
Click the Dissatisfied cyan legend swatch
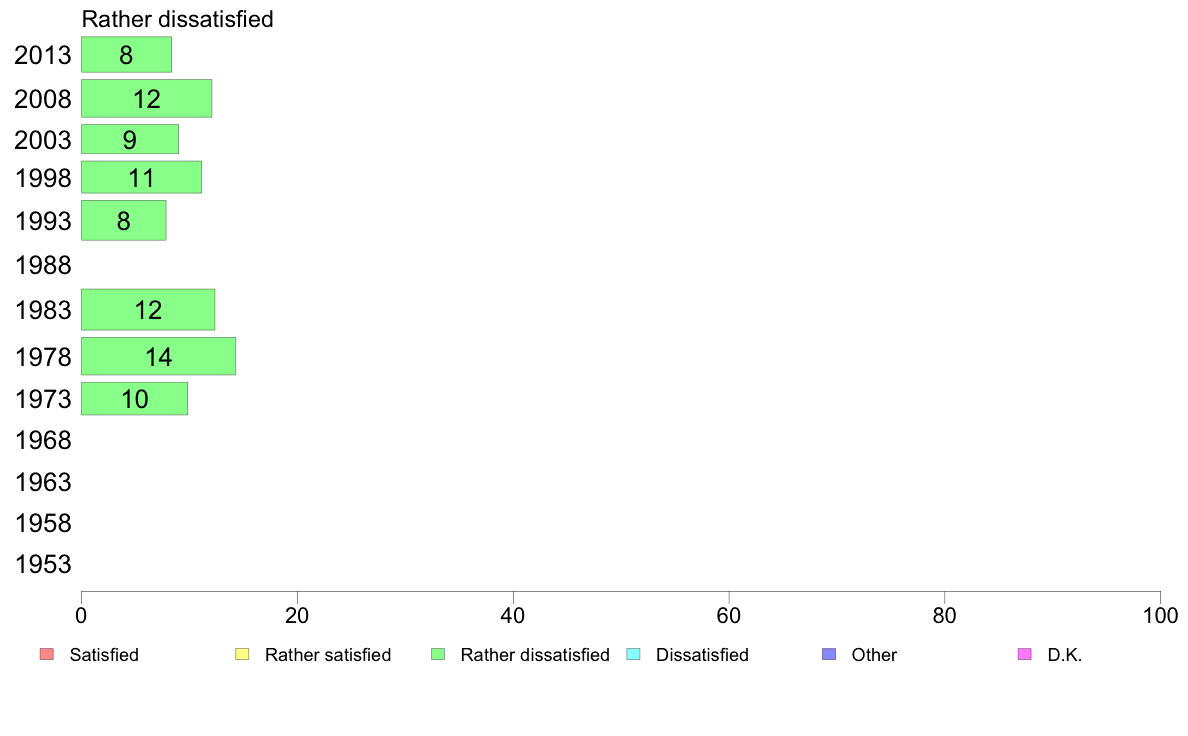[633, 654]
